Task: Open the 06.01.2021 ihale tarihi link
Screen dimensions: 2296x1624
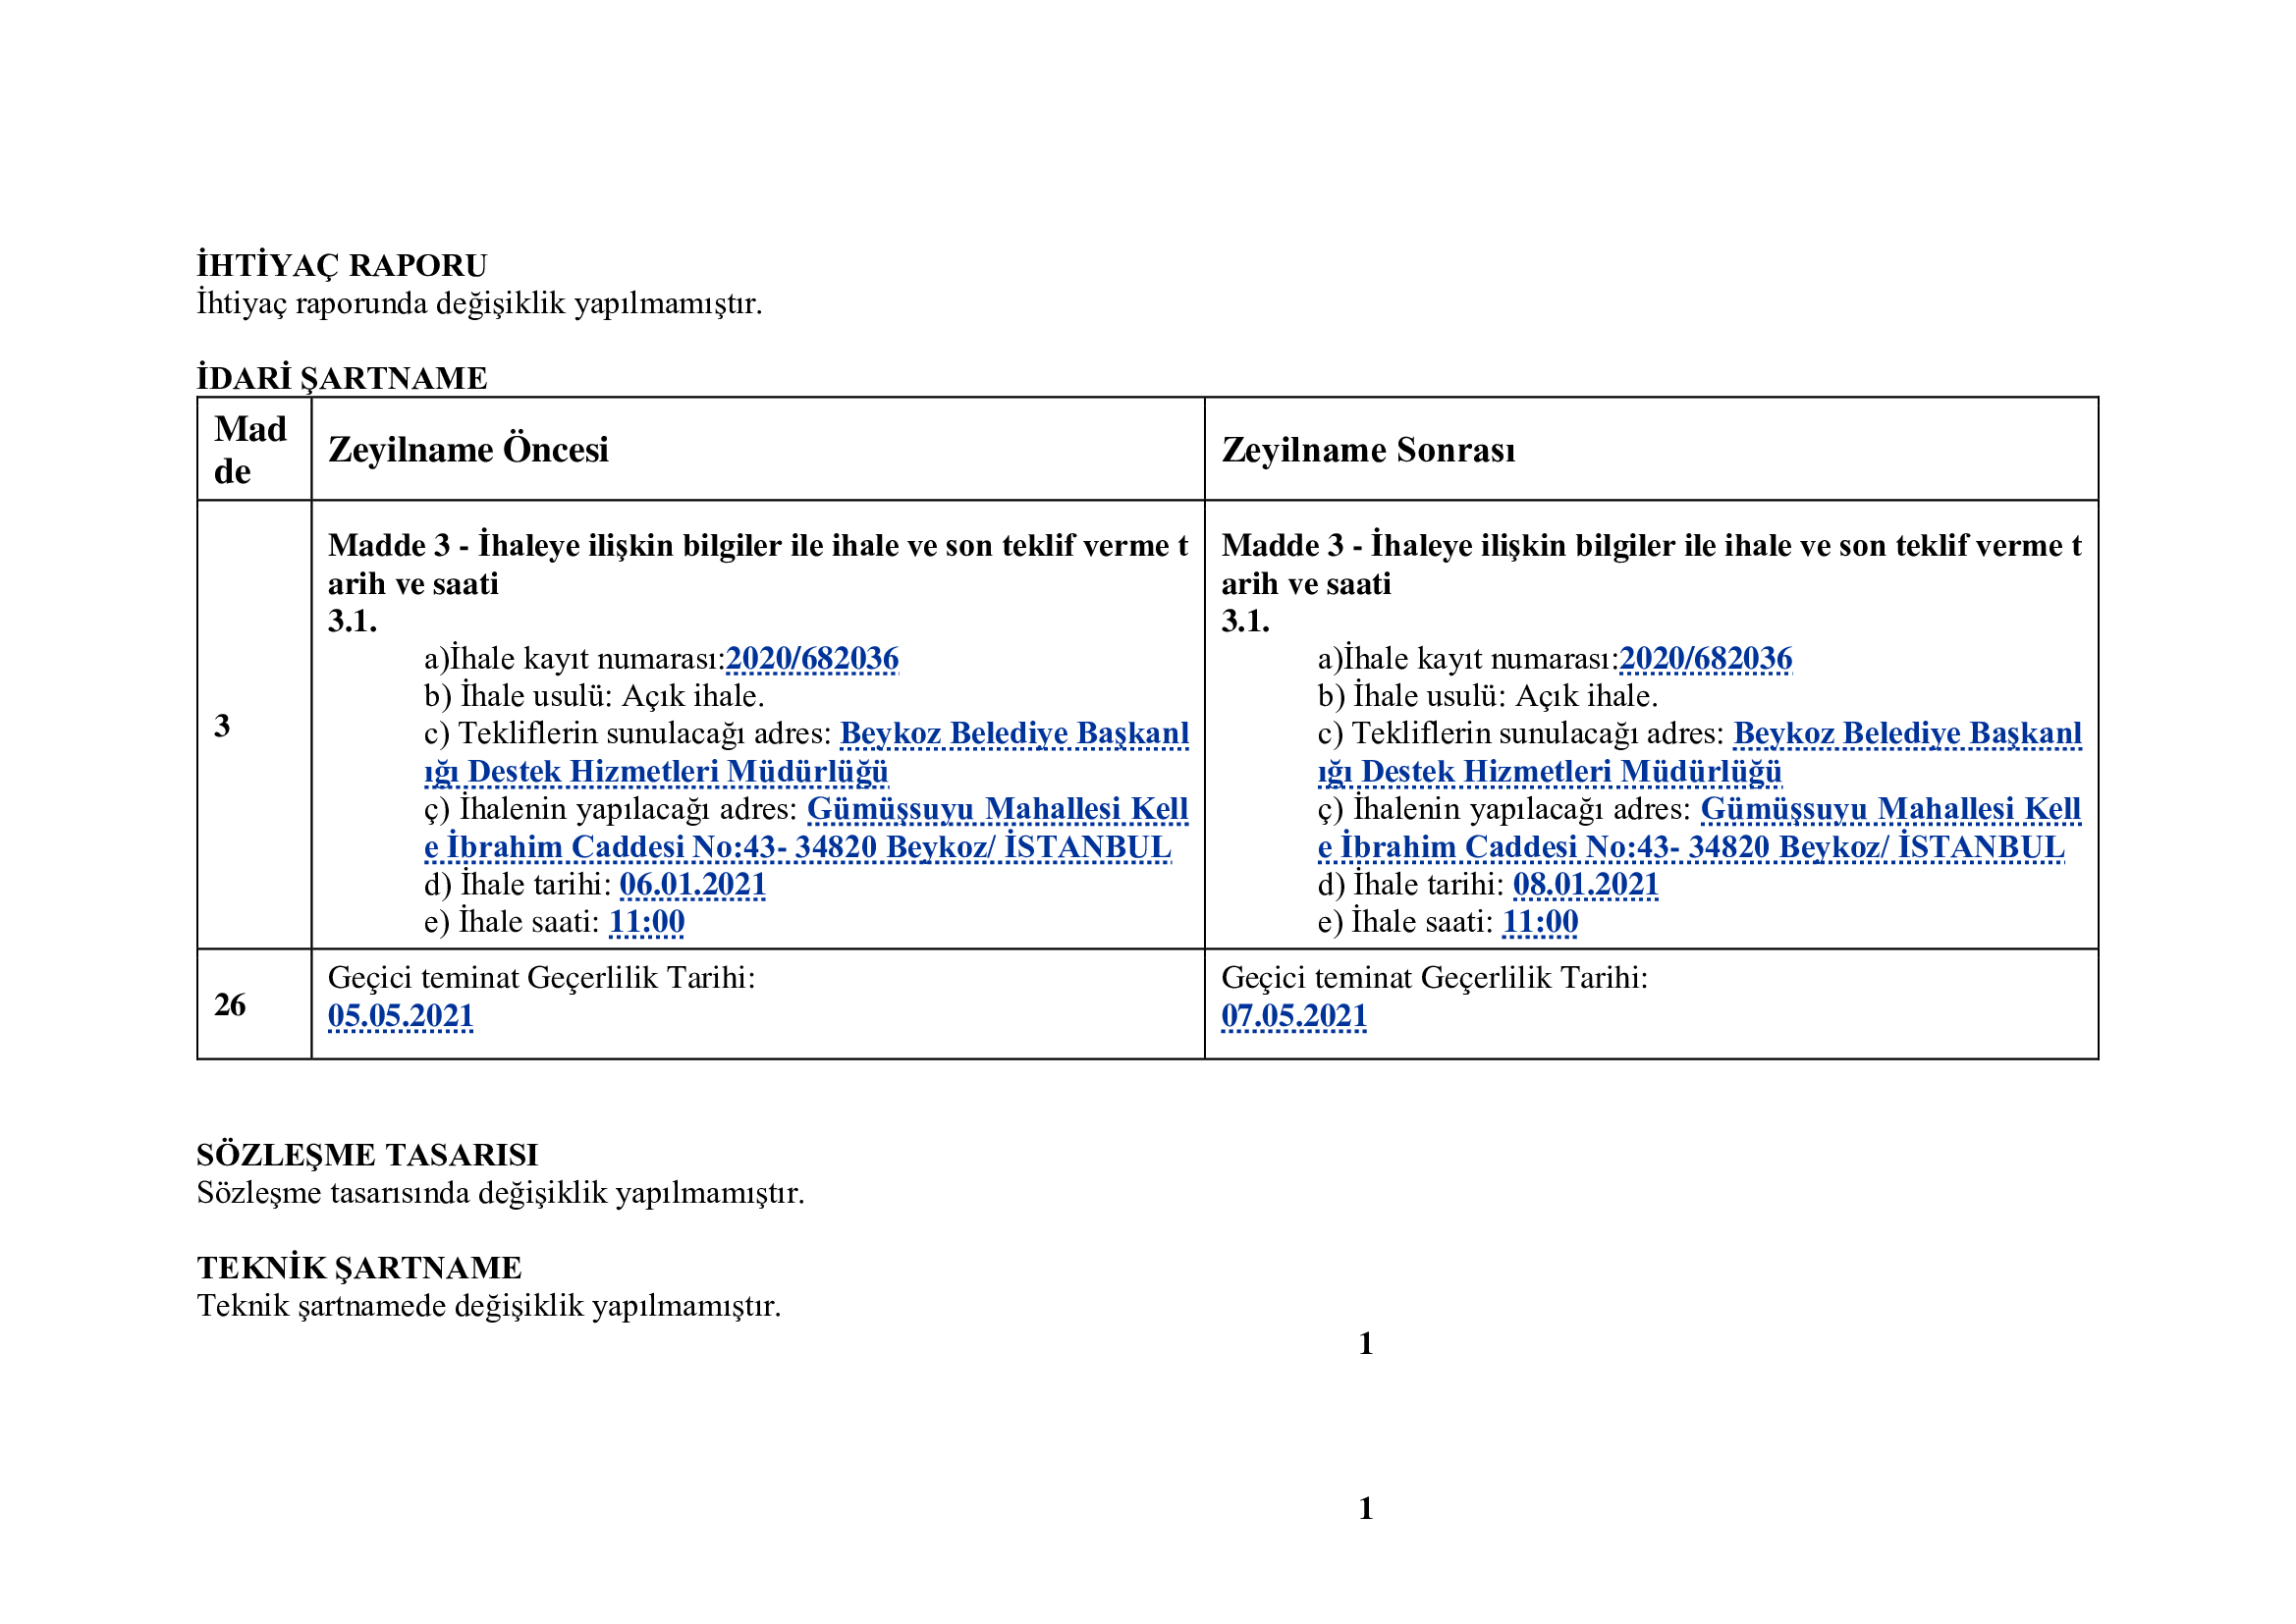Action: click(692, 884)
